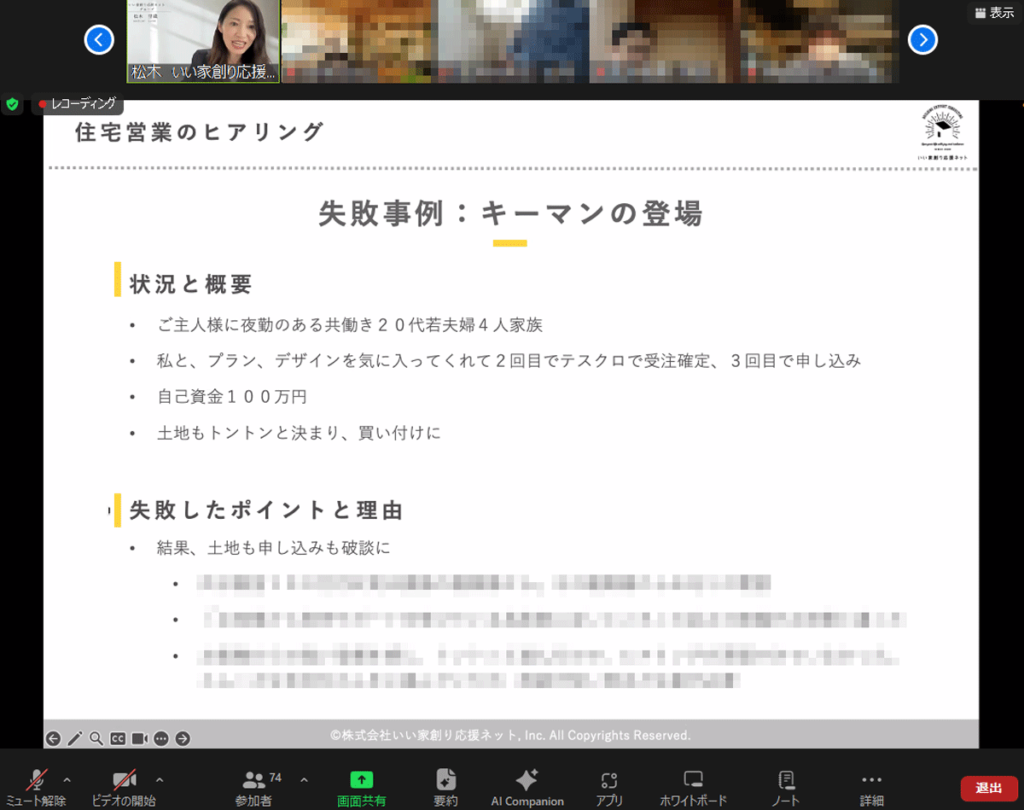Viewport: 1024px width, 810px height.
Task: Expand video options arrow beside ビデオの開始
Action: (x=159, y=779)
